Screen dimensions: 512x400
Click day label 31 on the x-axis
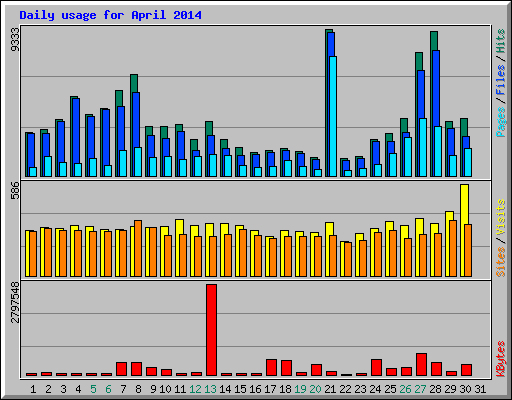pyautogui.click(x=480, y=389)
